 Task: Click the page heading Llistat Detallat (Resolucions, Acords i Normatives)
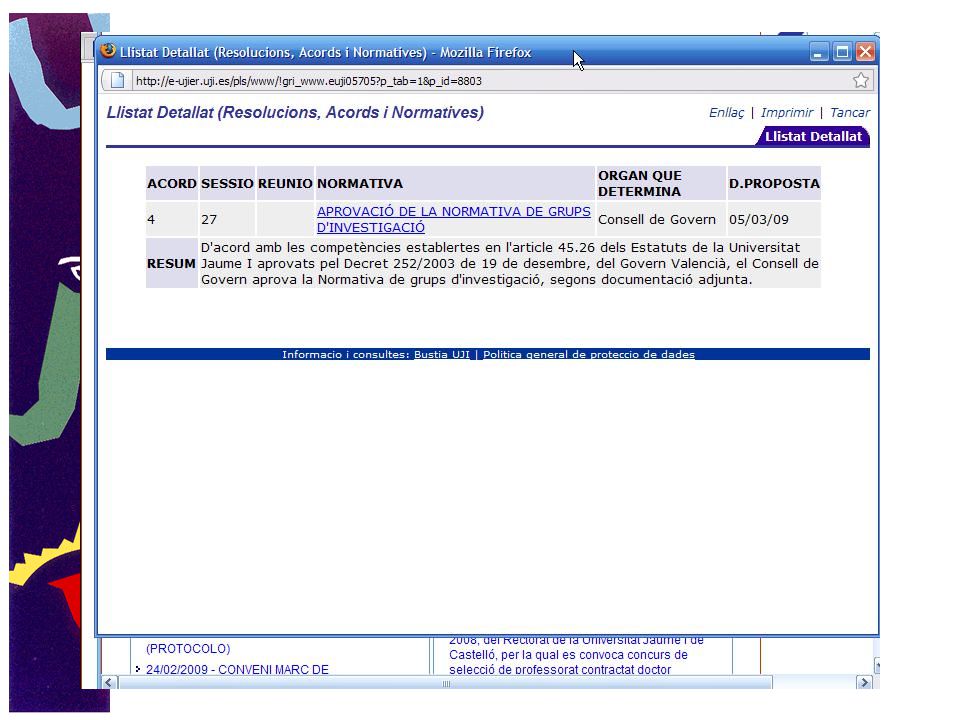(295, 113)
